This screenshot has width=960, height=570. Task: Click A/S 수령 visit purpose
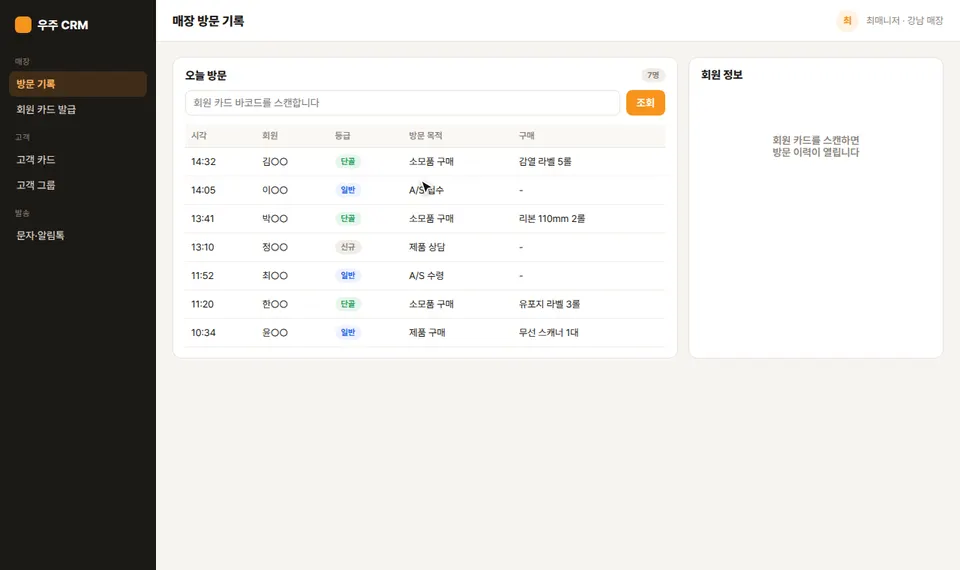[x=426, y=276]
